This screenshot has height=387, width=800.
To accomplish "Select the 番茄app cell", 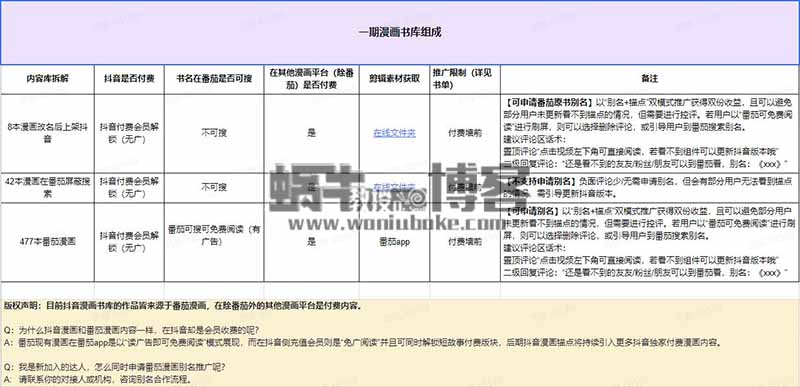I will pyautogui.click(x=394, y=242).
